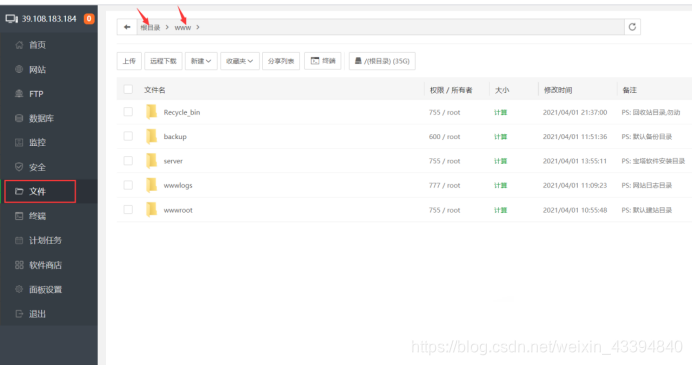The width and height of the screenshot is (692, 365).
Task: Click the gear icon beside 面板设置
Action: click(x=19, y=289)
